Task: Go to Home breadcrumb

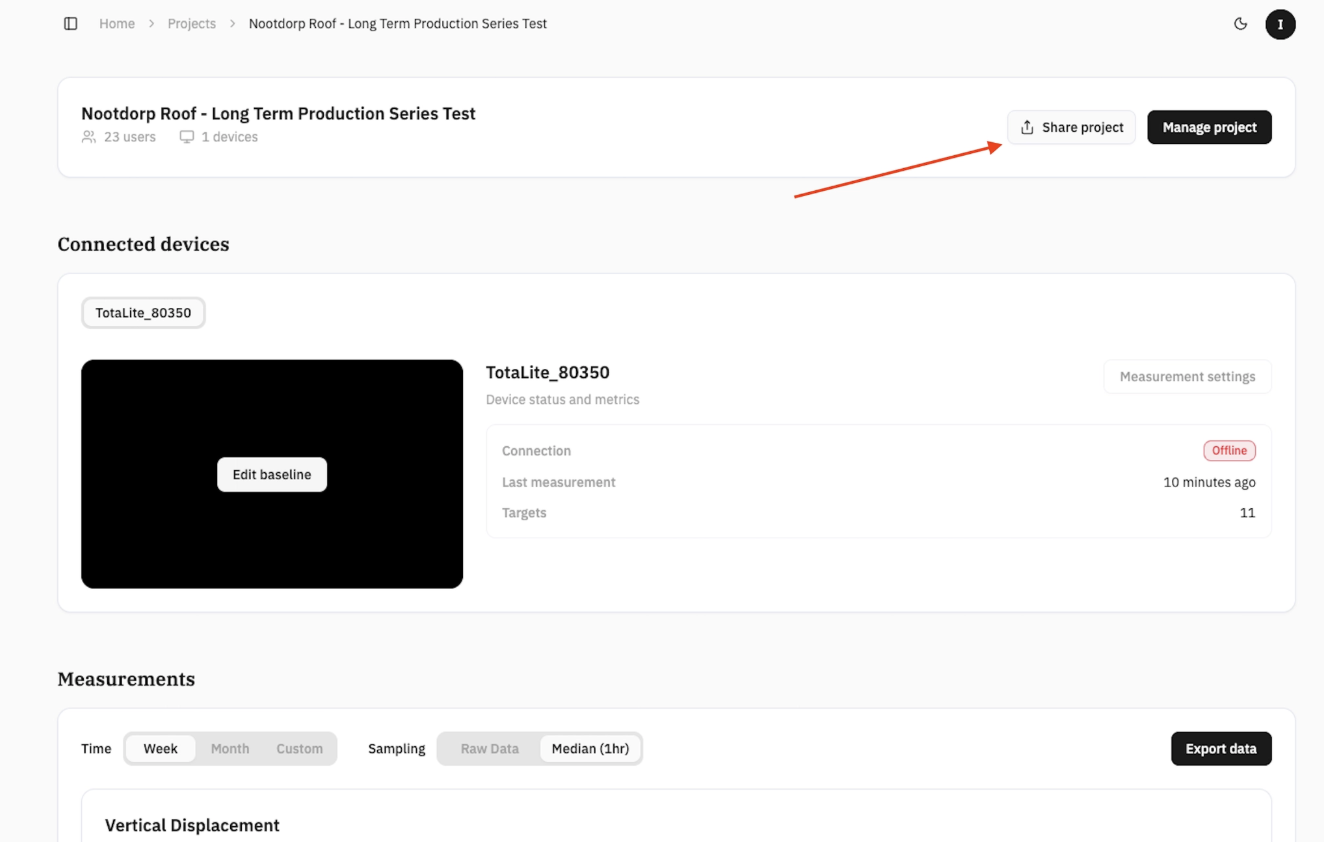Action: (x=117, y=24)
